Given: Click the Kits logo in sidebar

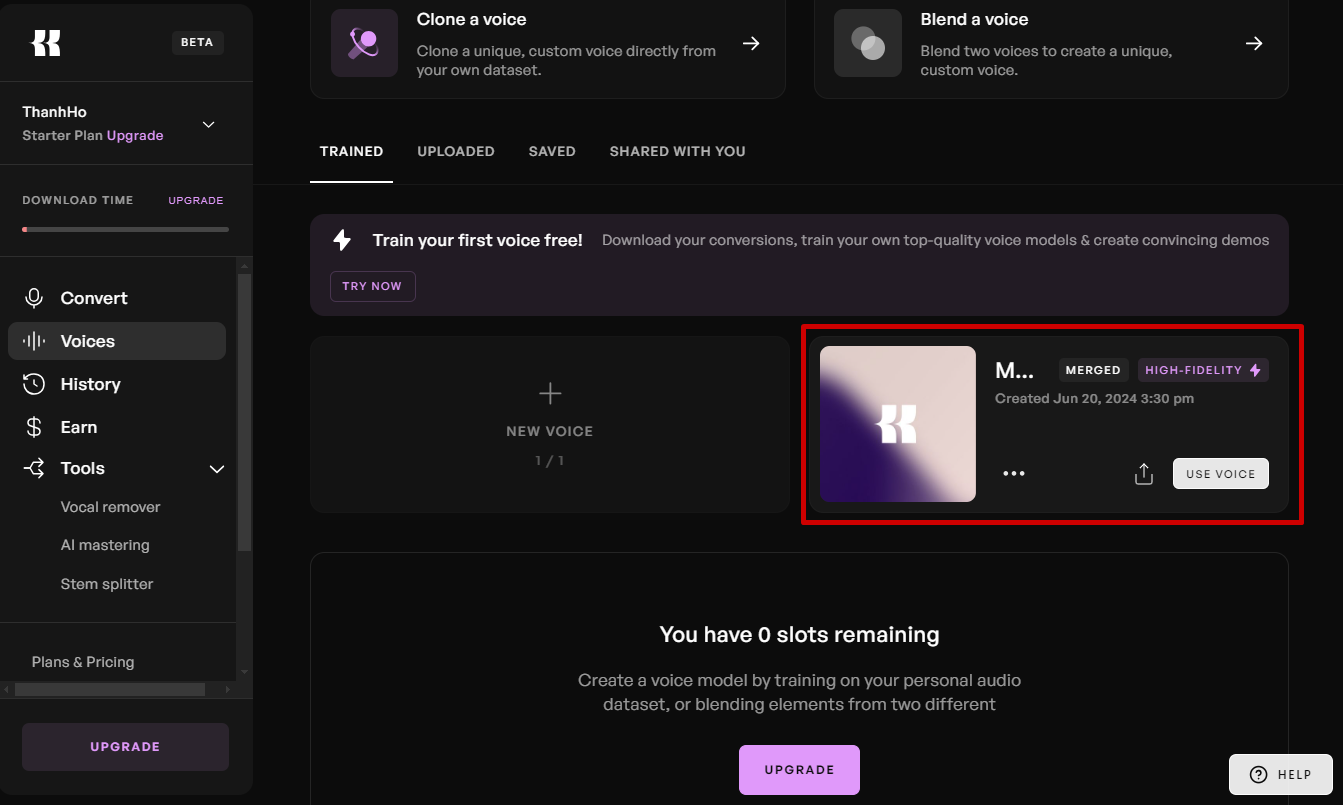Looking at the screenshot, I should [x=46, y=43].
